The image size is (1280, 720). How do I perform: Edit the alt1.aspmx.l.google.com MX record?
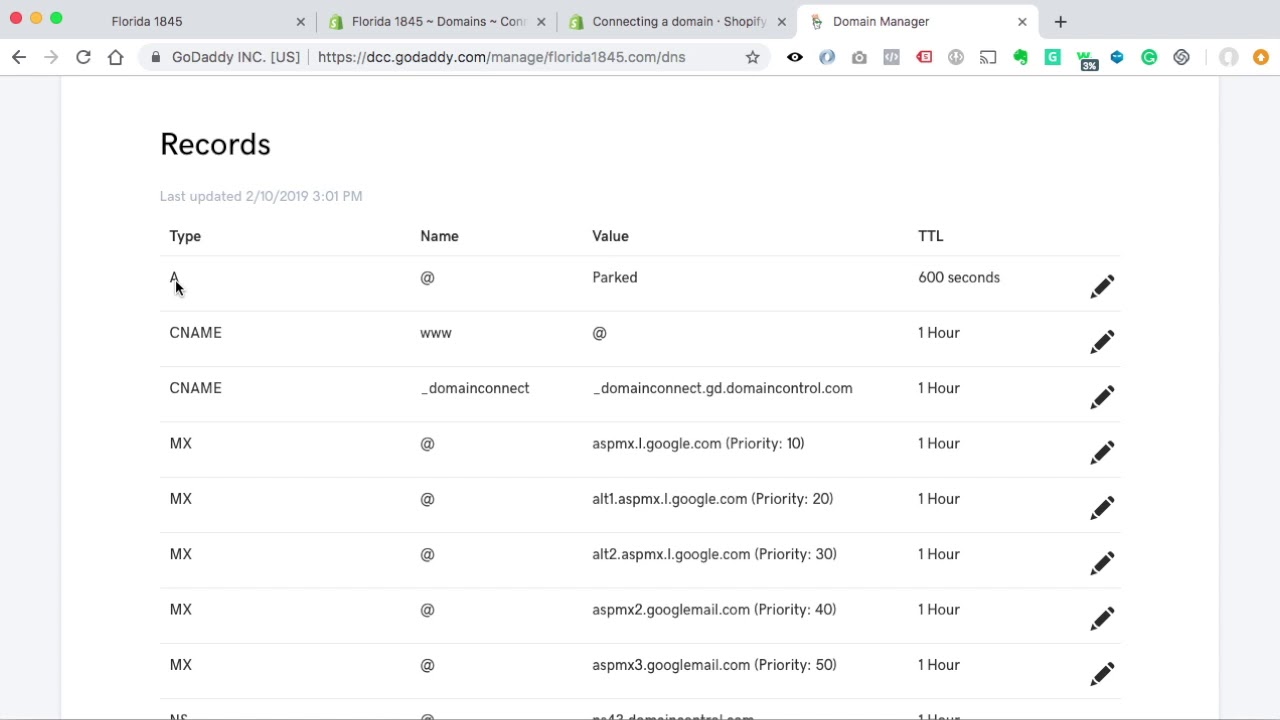point(1102,508)
